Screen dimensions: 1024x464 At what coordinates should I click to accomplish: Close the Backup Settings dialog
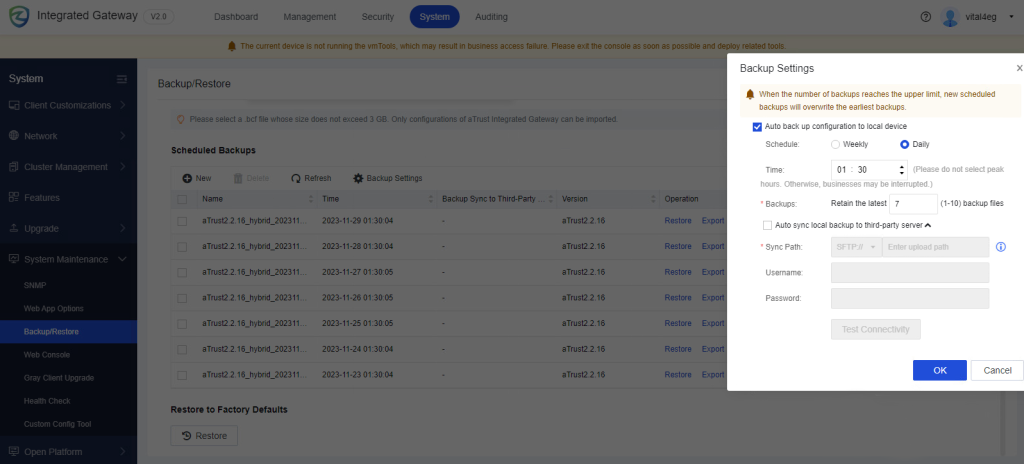(1019, 68)
